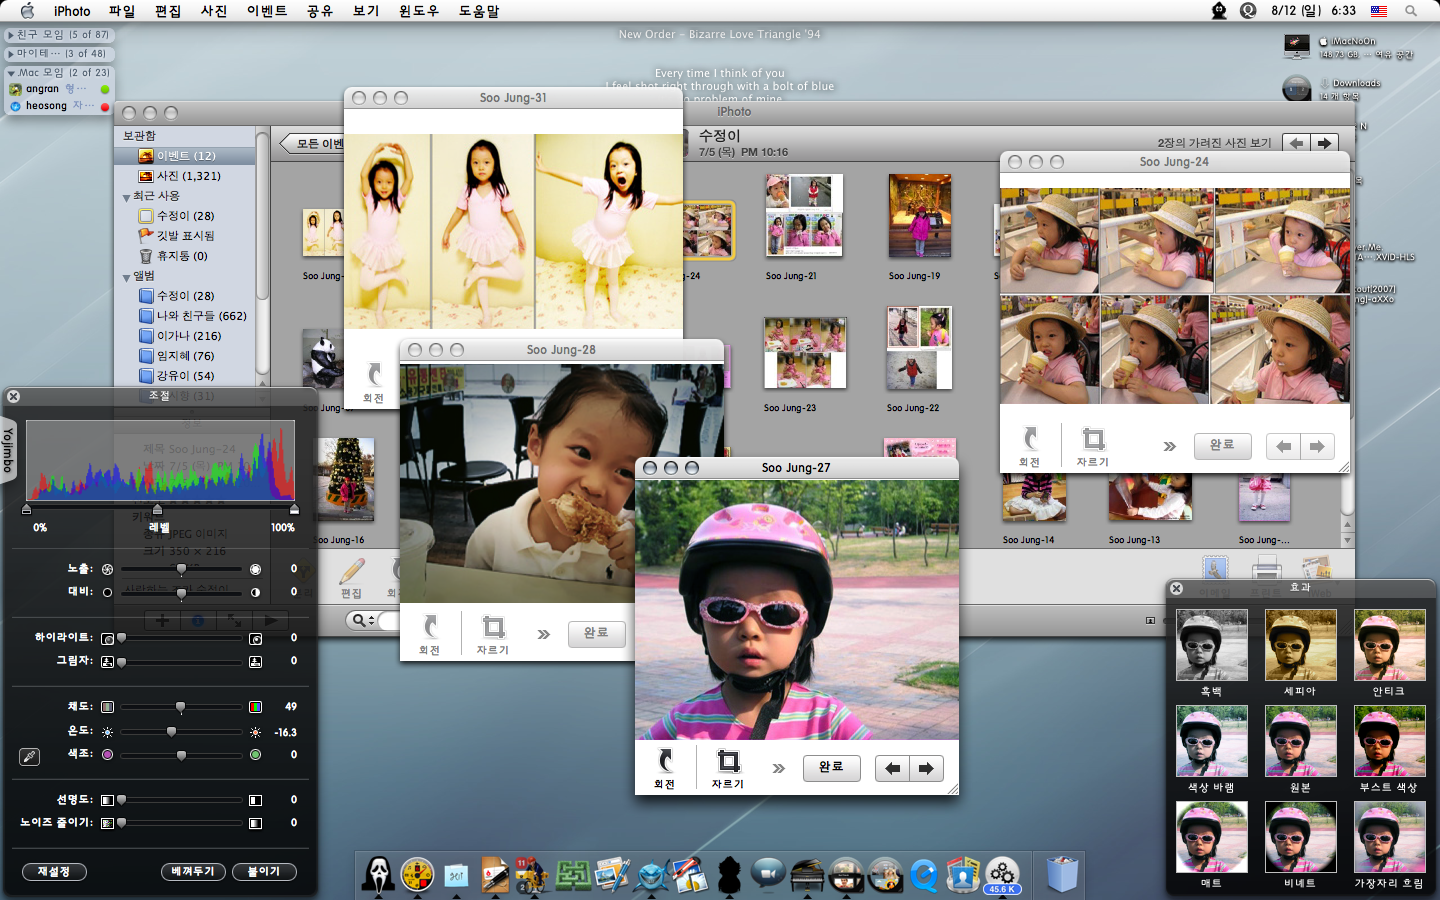Click the rotate icon in Soo Jung-27 window
This screenshot has width=1440, height=900.
click(x=665, y=761)
